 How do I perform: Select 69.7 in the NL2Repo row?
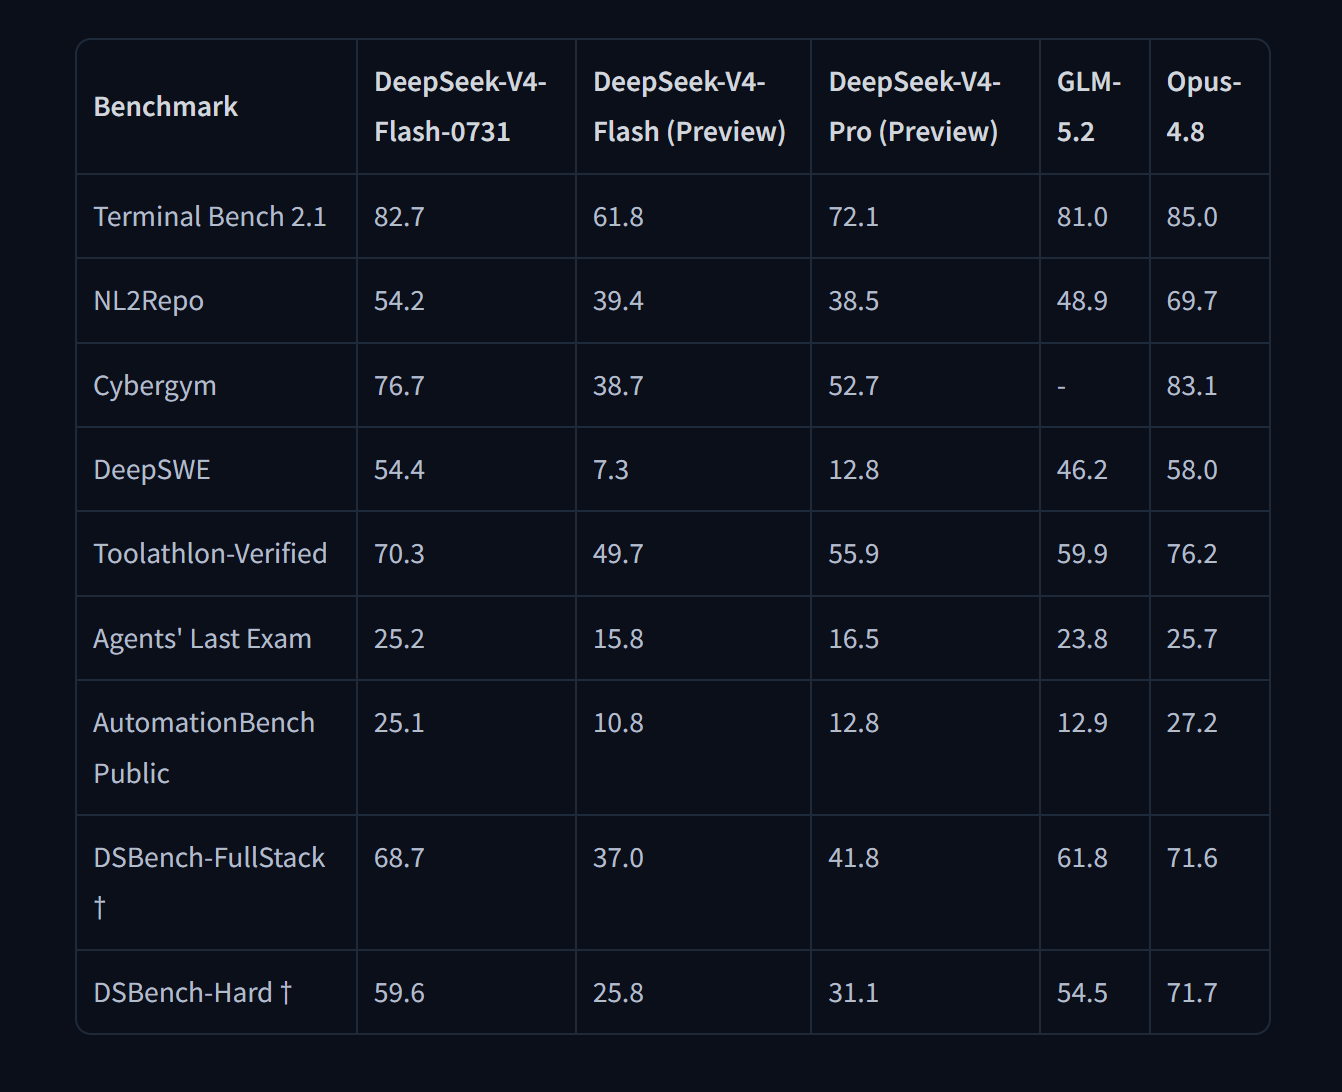click(x=1192, y=301)
